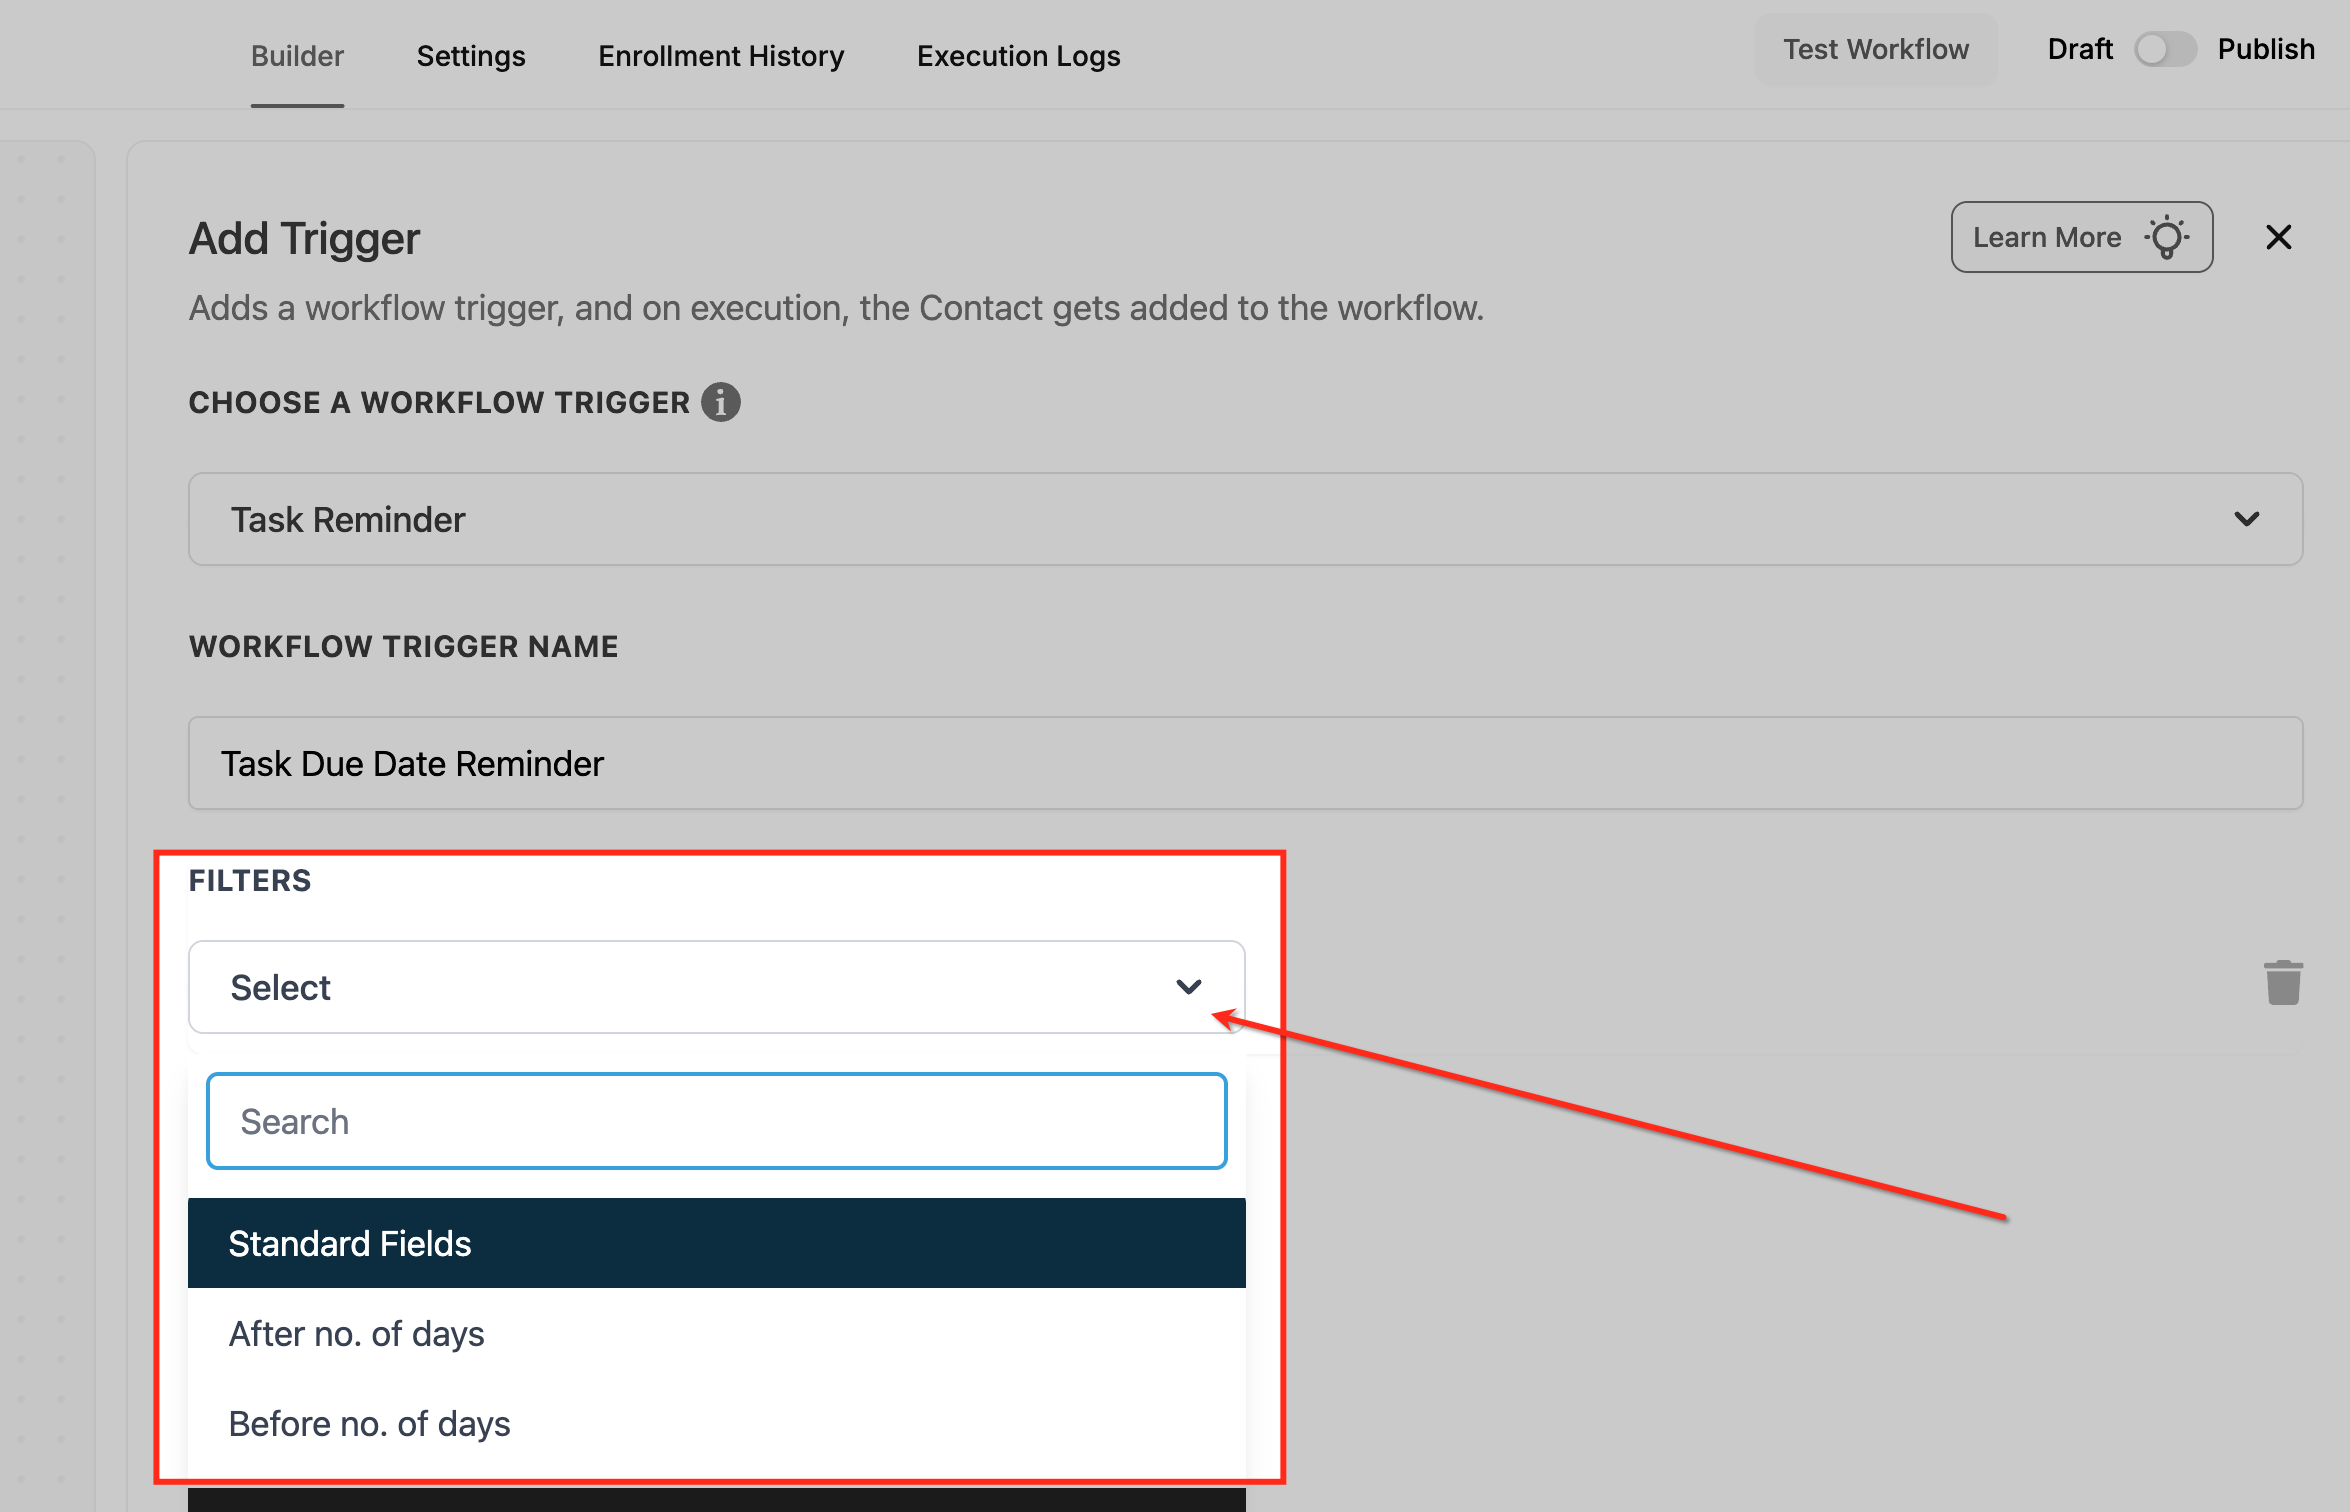Click the trash icon to delete filter
Screen dimensions: 2350x1512
(x=2283, y=983)
